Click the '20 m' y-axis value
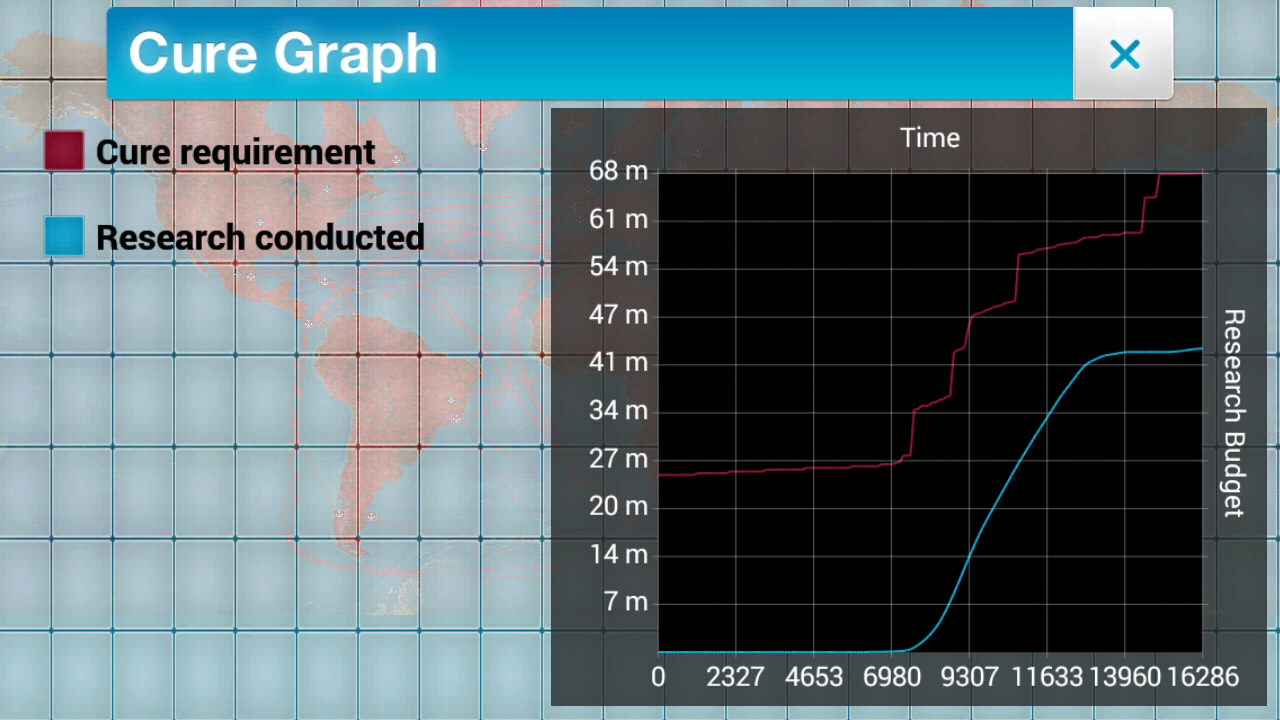This screenshot has height=720, width=1280. [618, 507]
